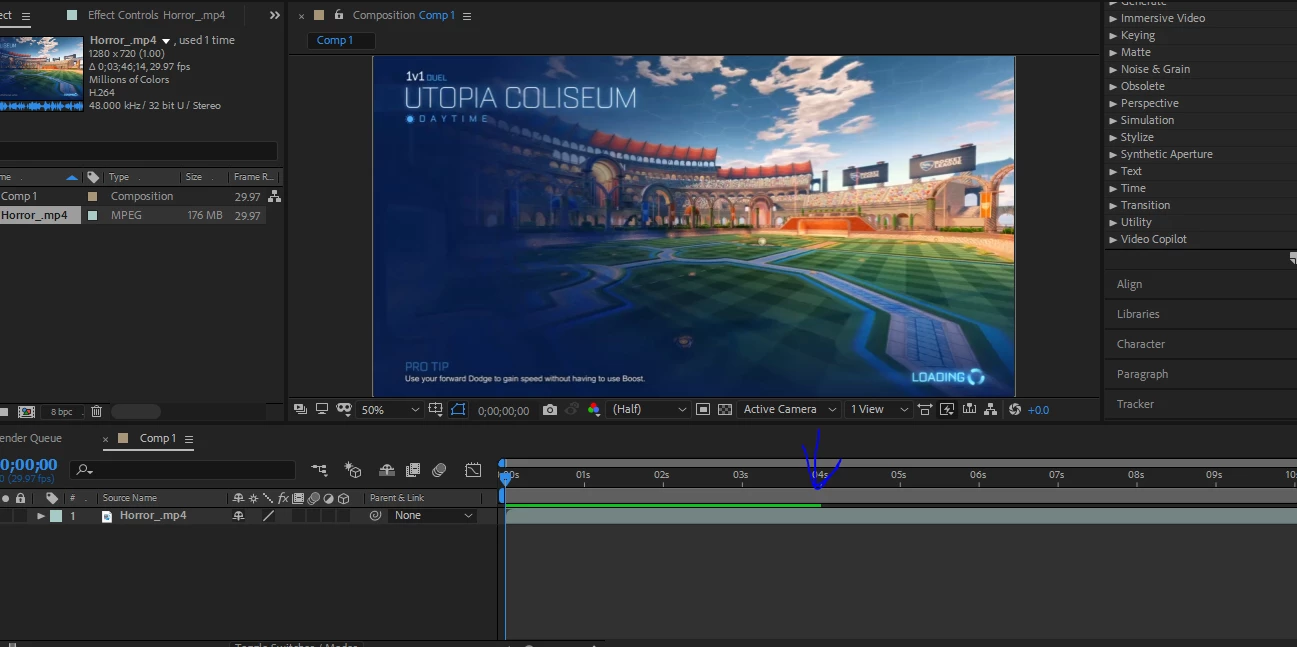Screen dimensions: 1297x647
Task: Click label tag column header in timeline
Action: tap(52, 498)
